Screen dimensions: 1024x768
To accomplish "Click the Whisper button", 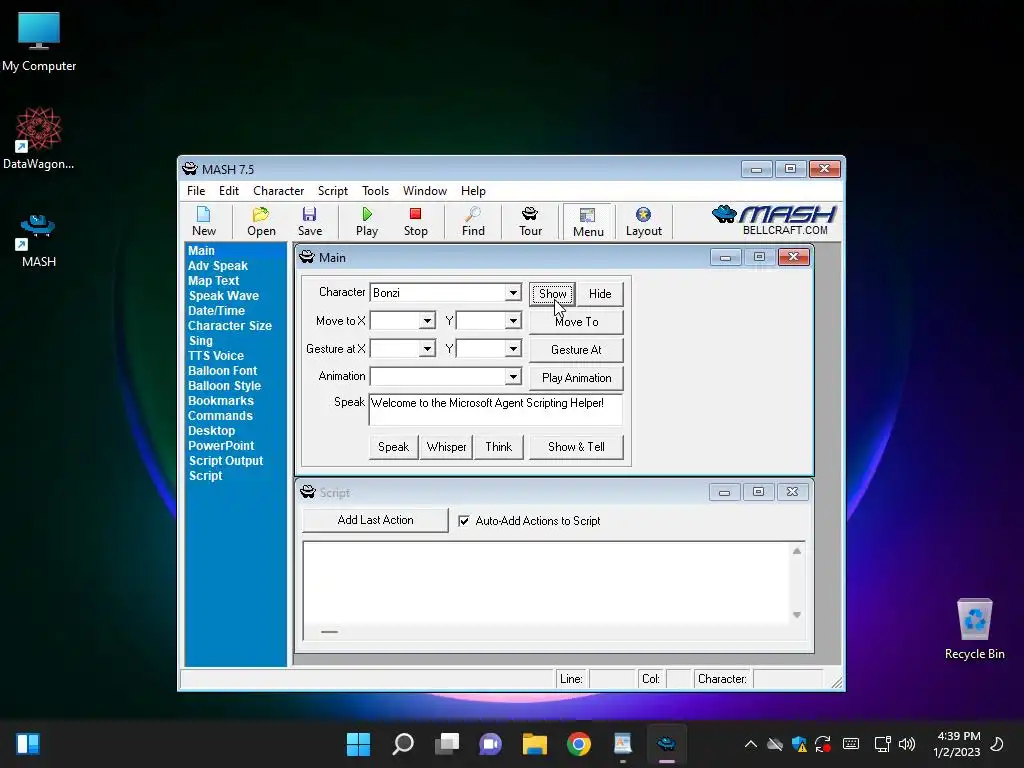I will click(x=446, y=447).
